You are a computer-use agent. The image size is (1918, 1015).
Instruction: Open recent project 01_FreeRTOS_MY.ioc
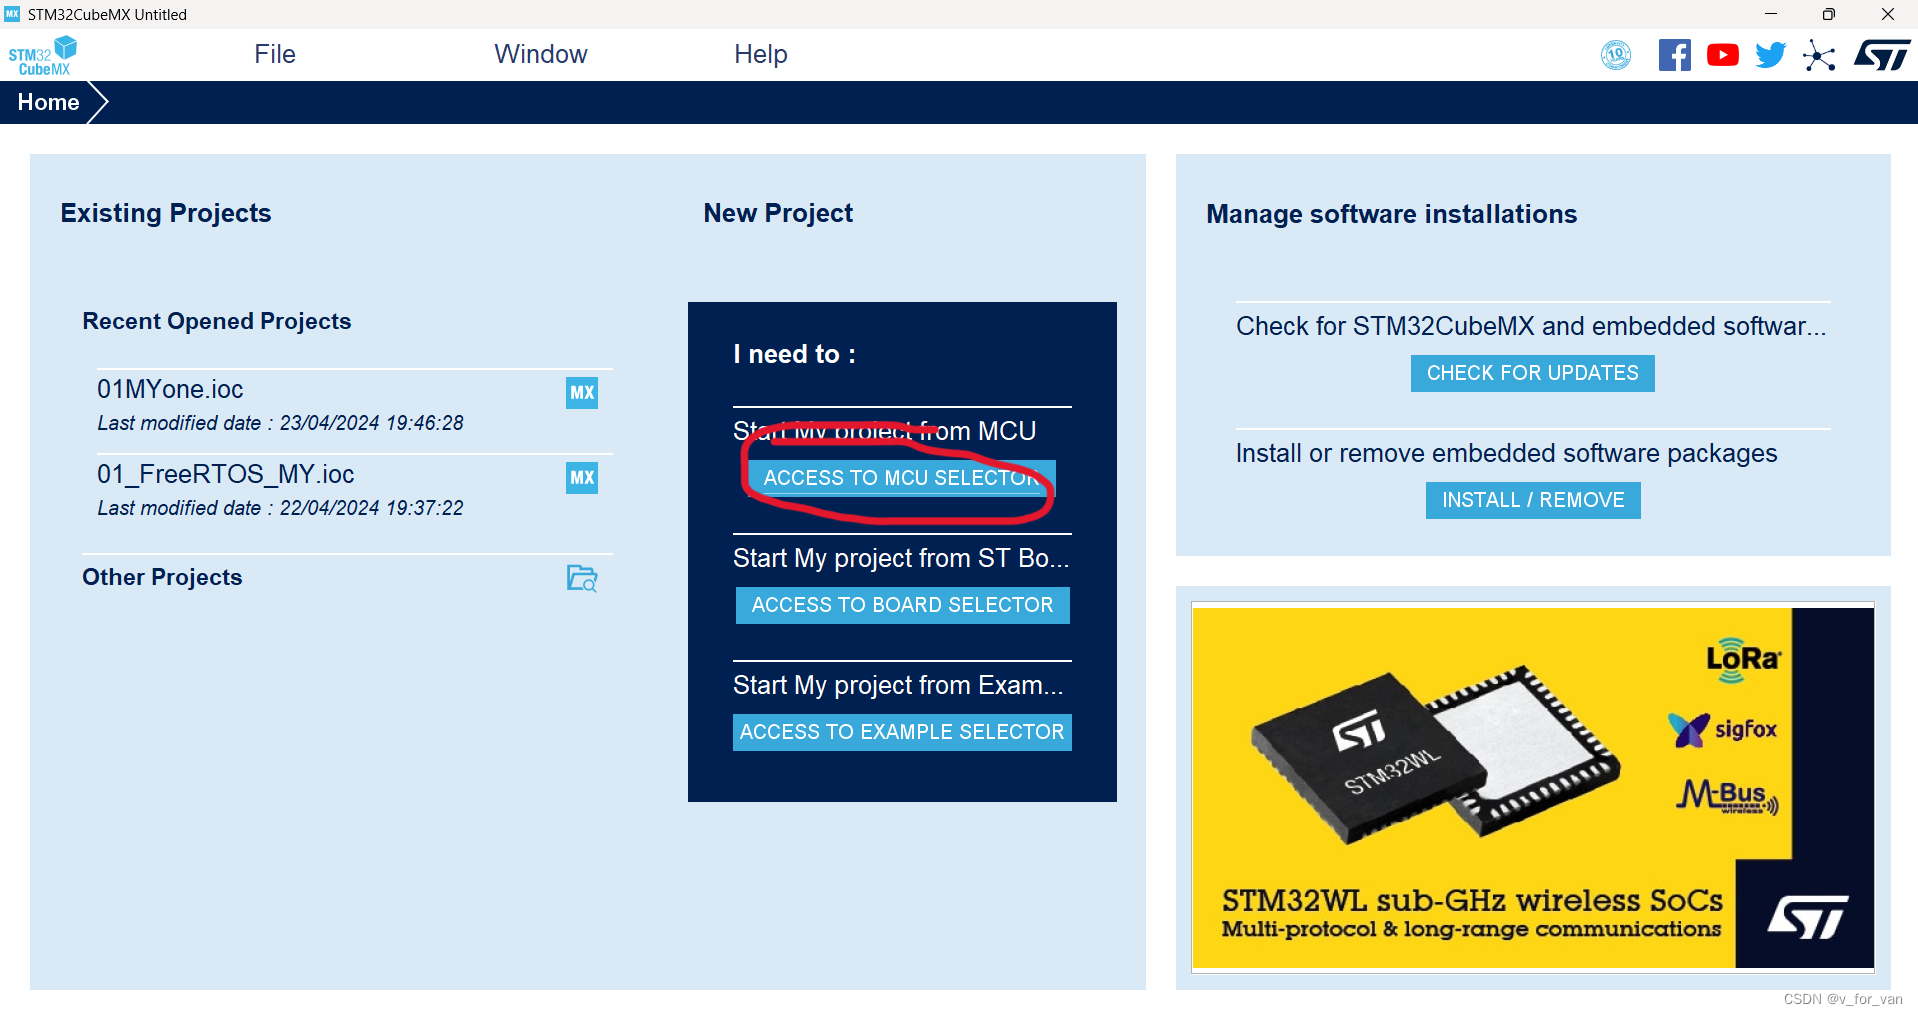pyautogui.click(x=225, y=474)
